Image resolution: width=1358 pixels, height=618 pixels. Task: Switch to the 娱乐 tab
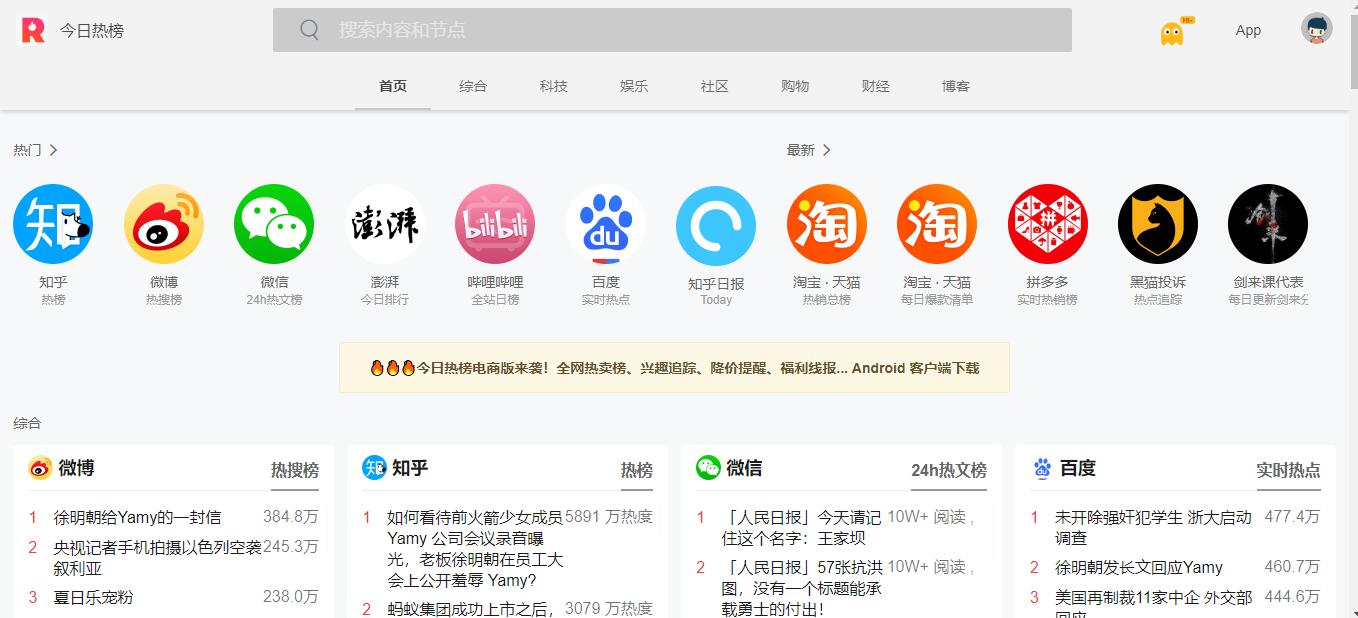tap(634, 86)
